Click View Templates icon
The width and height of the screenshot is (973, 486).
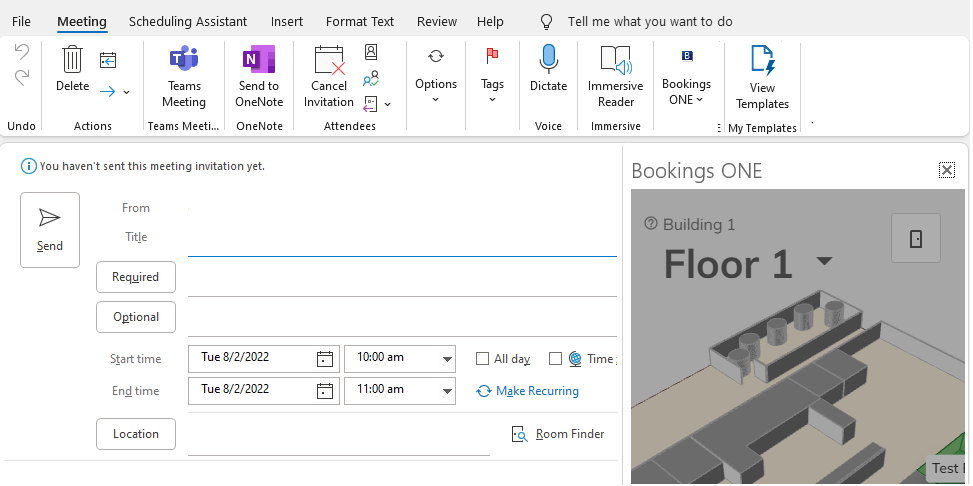[x=762, y=62]
